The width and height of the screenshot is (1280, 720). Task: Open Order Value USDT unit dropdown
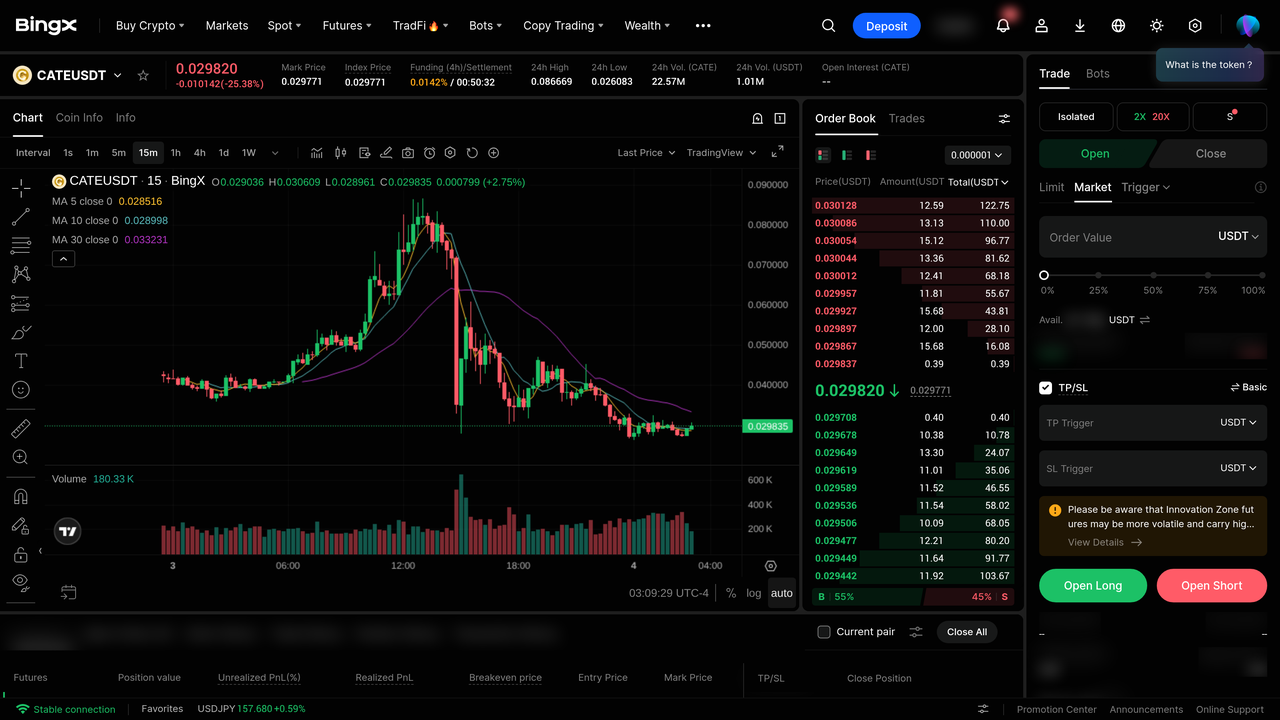pos(1238,237)
